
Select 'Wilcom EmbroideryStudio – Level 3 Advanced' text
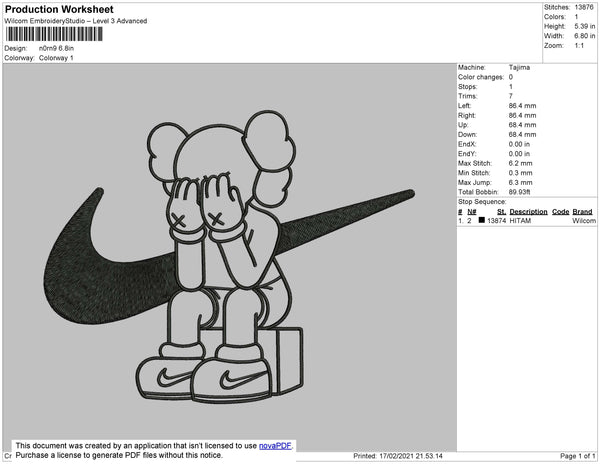coord(76,21)
